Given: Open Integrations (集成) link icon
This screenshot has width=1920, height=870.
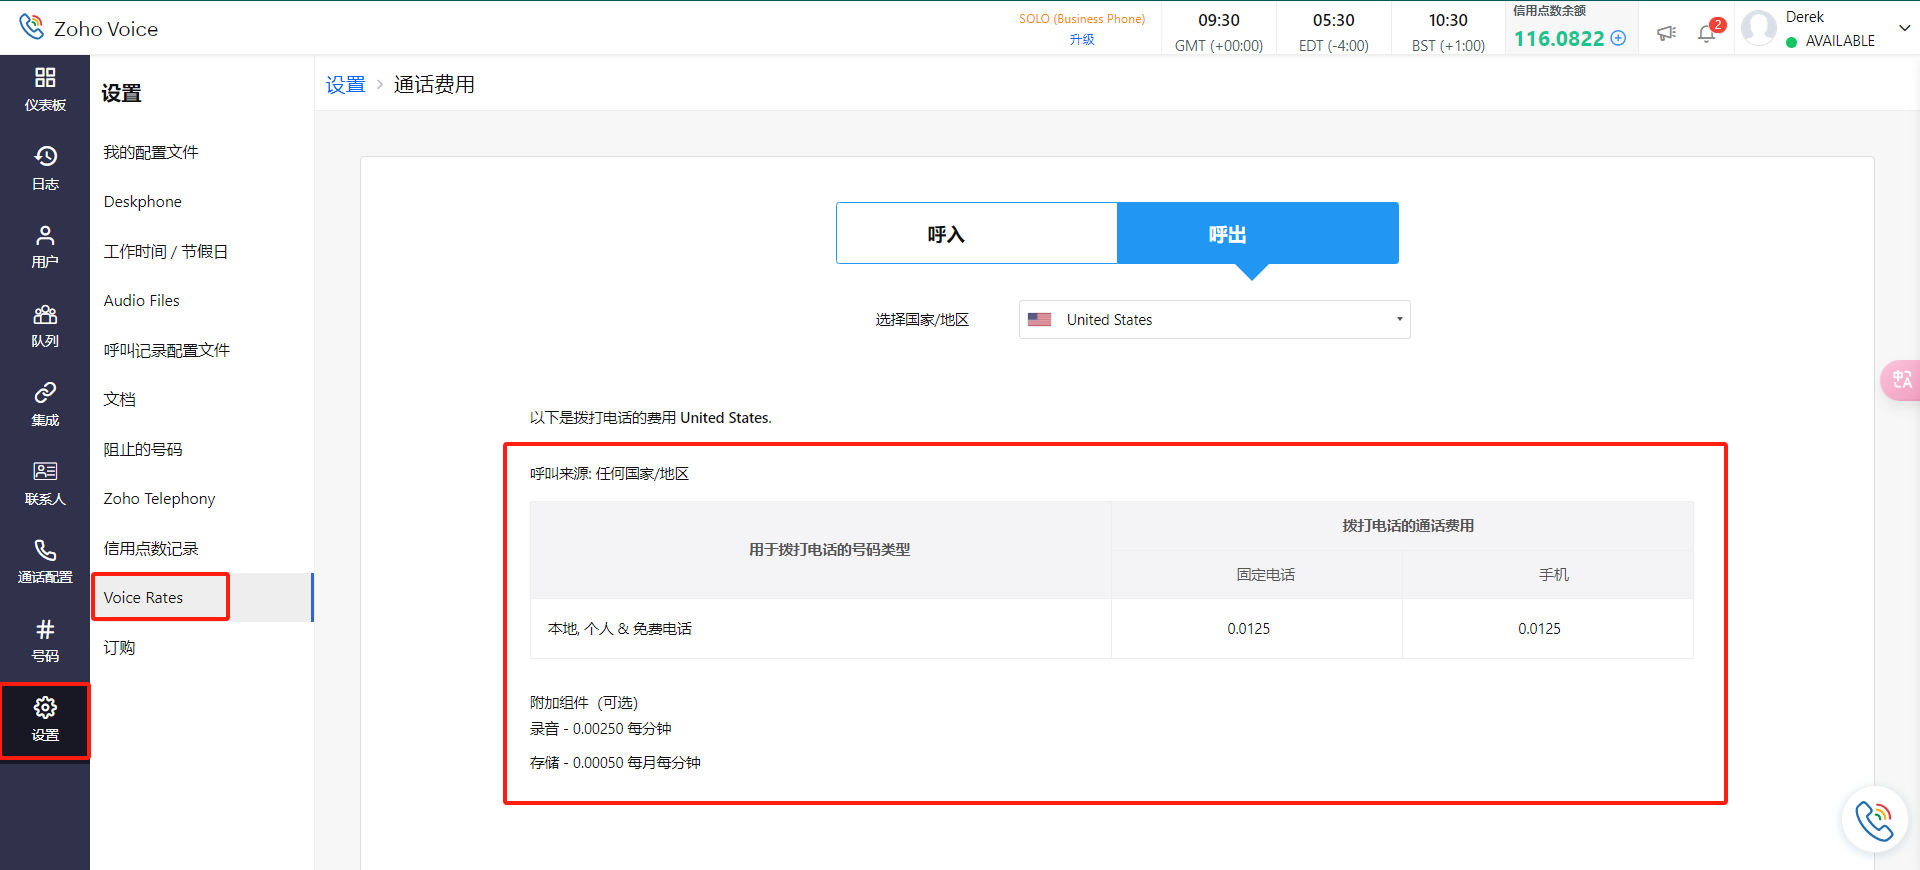Looking at the screenshot, I should click(x=45, y=404).
